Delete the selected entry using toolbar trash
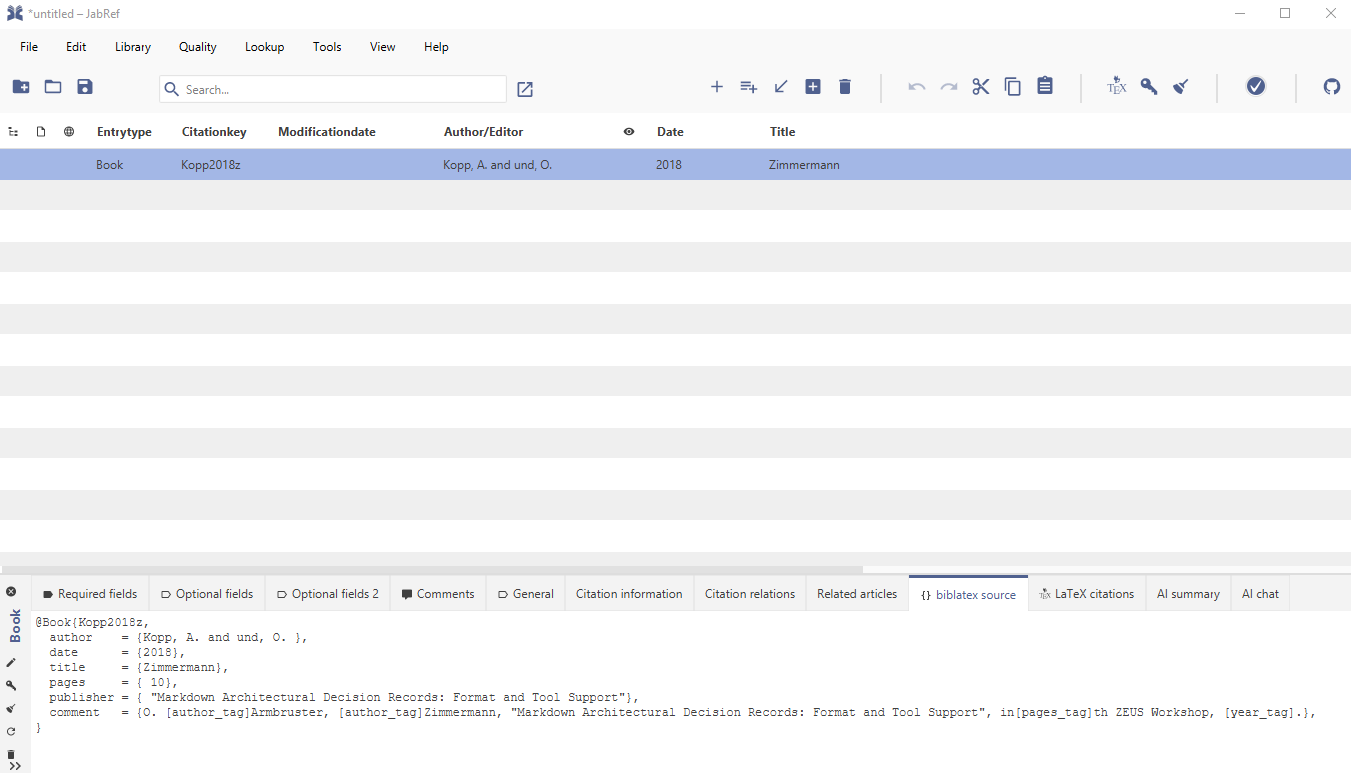Image resolution: width=1351 pixels, height=773 pixels. (845, 87)
